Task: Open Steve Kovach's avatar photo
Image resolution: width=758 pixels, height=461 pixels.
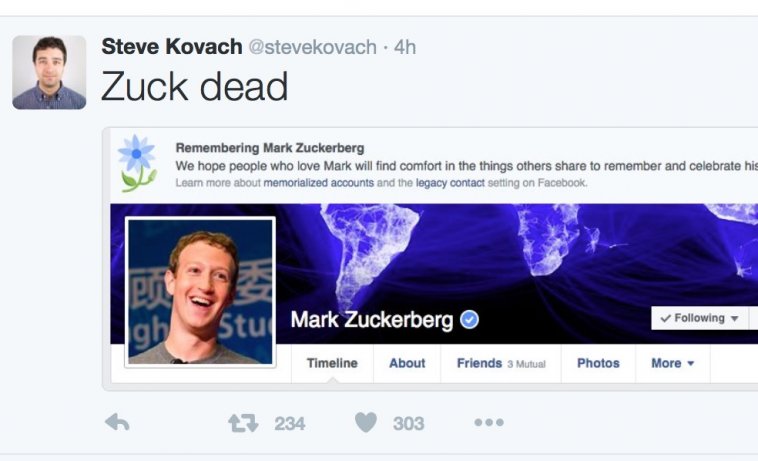Action: (x=49, y=73)
